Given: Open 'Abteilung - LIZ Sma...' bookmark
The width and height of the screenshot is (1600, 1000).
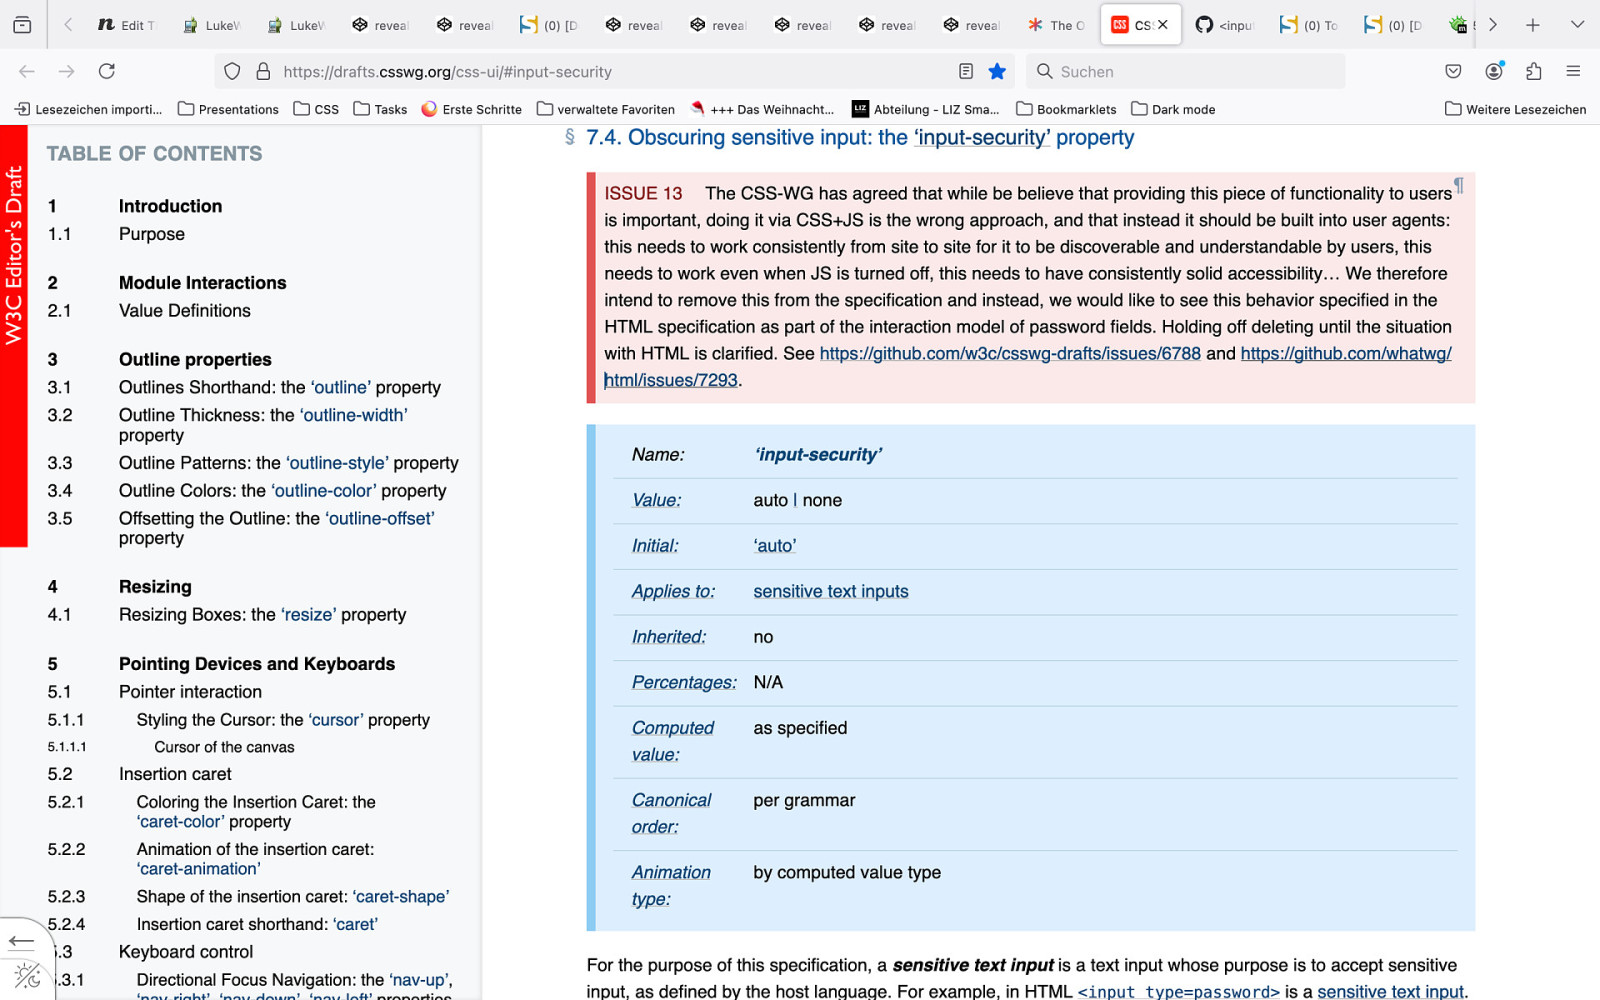Looking at the screenshot, I should click(x=925, y=109).
